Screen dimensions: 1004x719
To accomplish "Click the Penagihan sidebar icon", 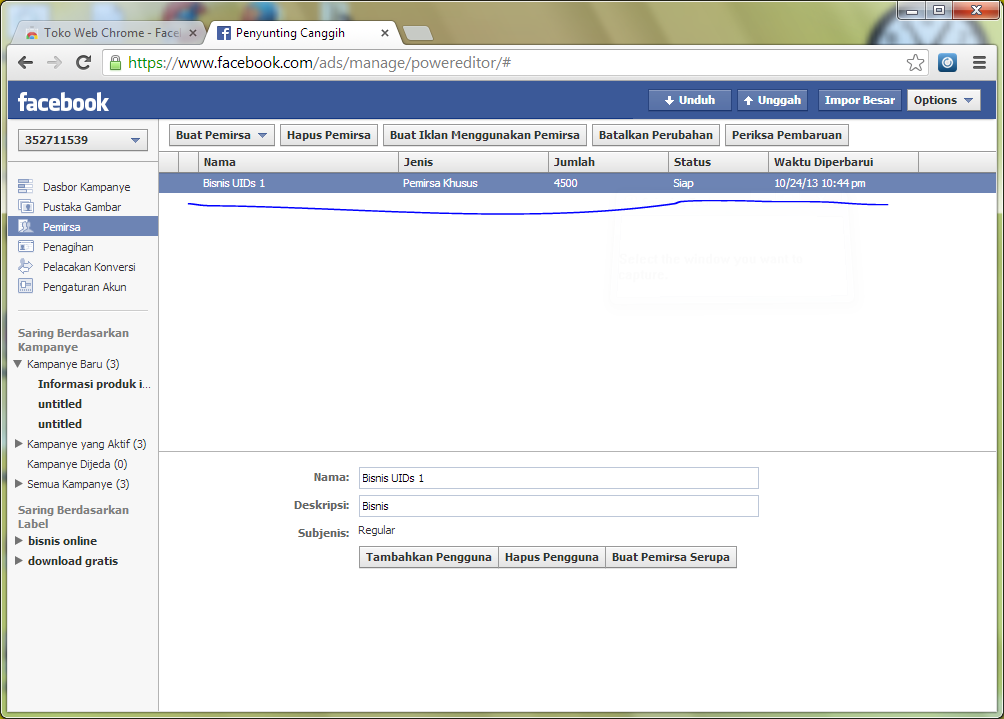I will (x=26, y=246).
